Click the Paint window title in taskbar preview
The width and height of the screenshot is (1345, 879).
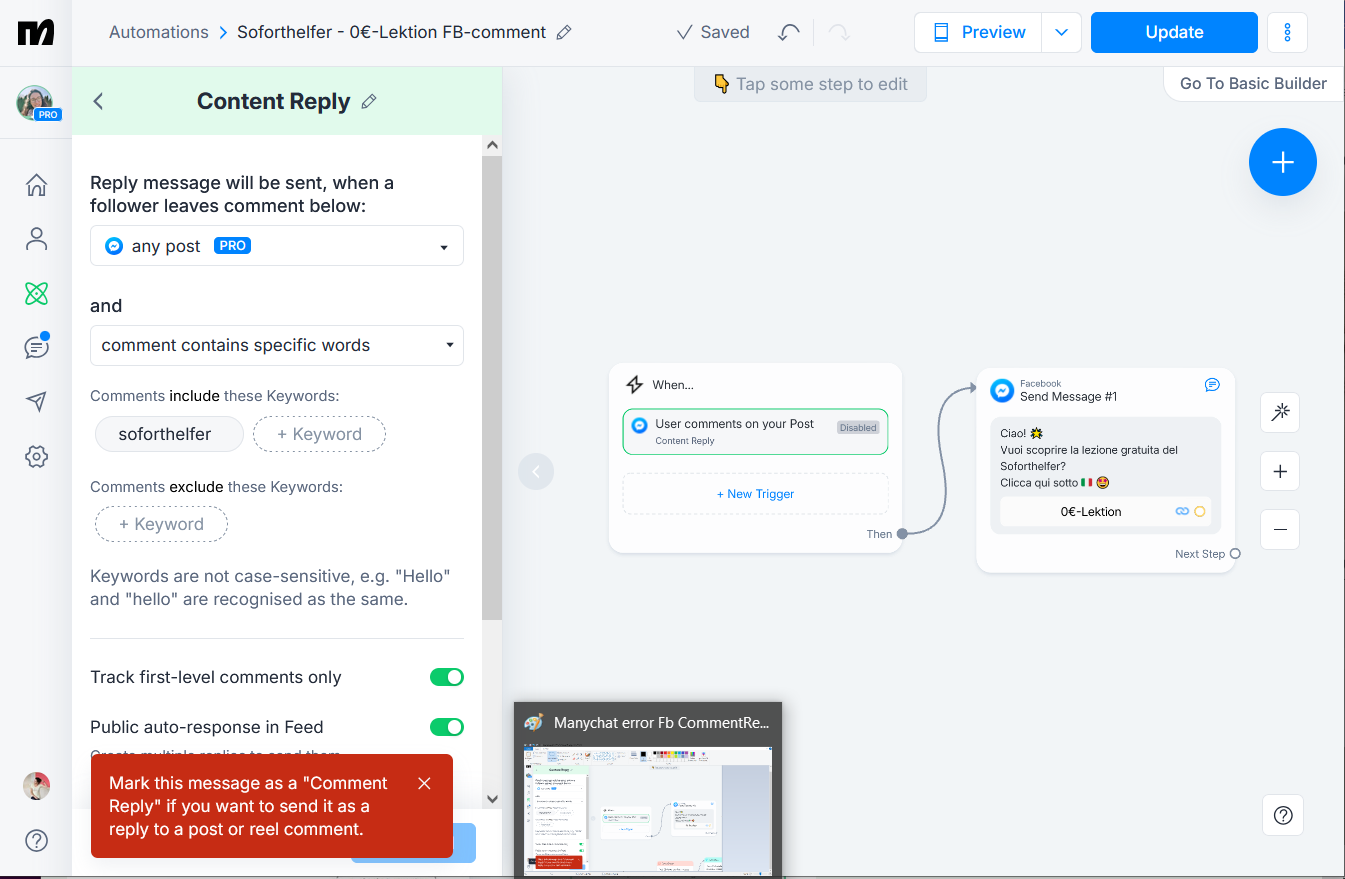coord(661,722)
